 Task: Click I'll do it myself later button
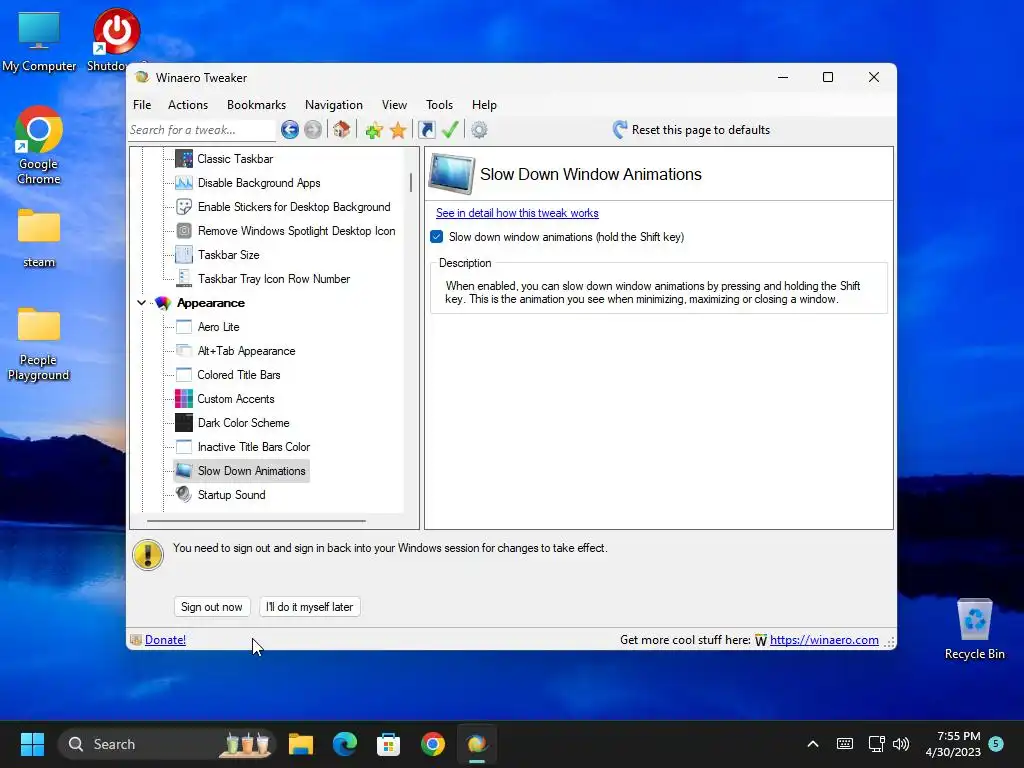click(x=310, y=607)
